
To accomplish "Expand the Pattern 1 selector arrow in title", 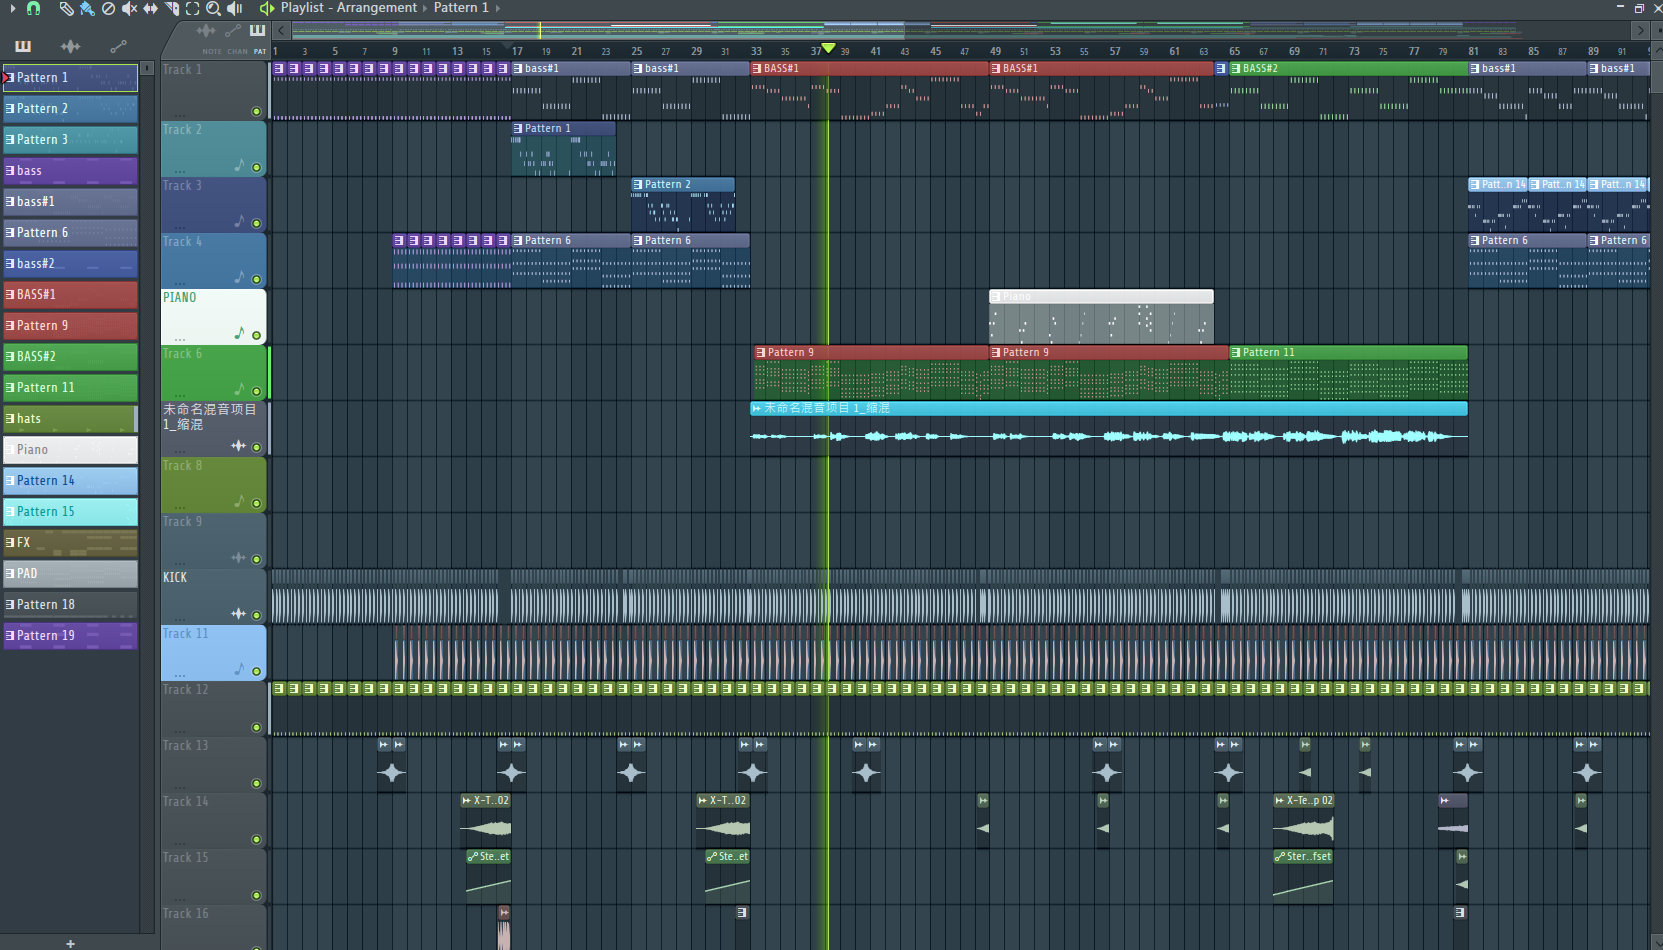I will tap(497, 8).
